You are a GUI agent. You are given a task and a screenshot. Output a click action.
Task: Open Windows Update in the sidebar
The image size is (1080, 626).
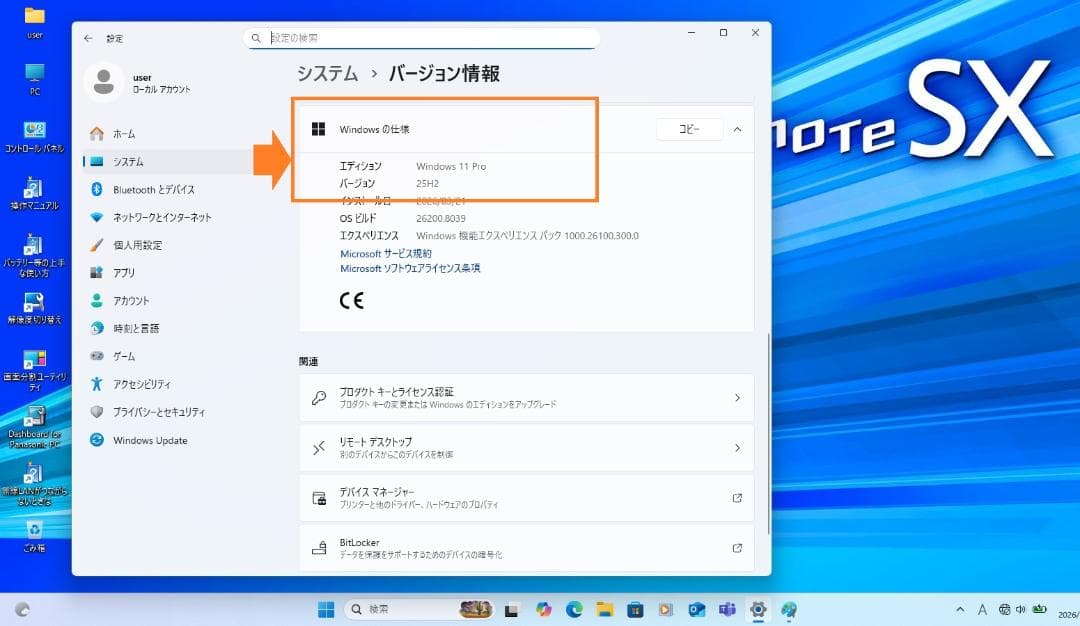(x=169, y=440)
